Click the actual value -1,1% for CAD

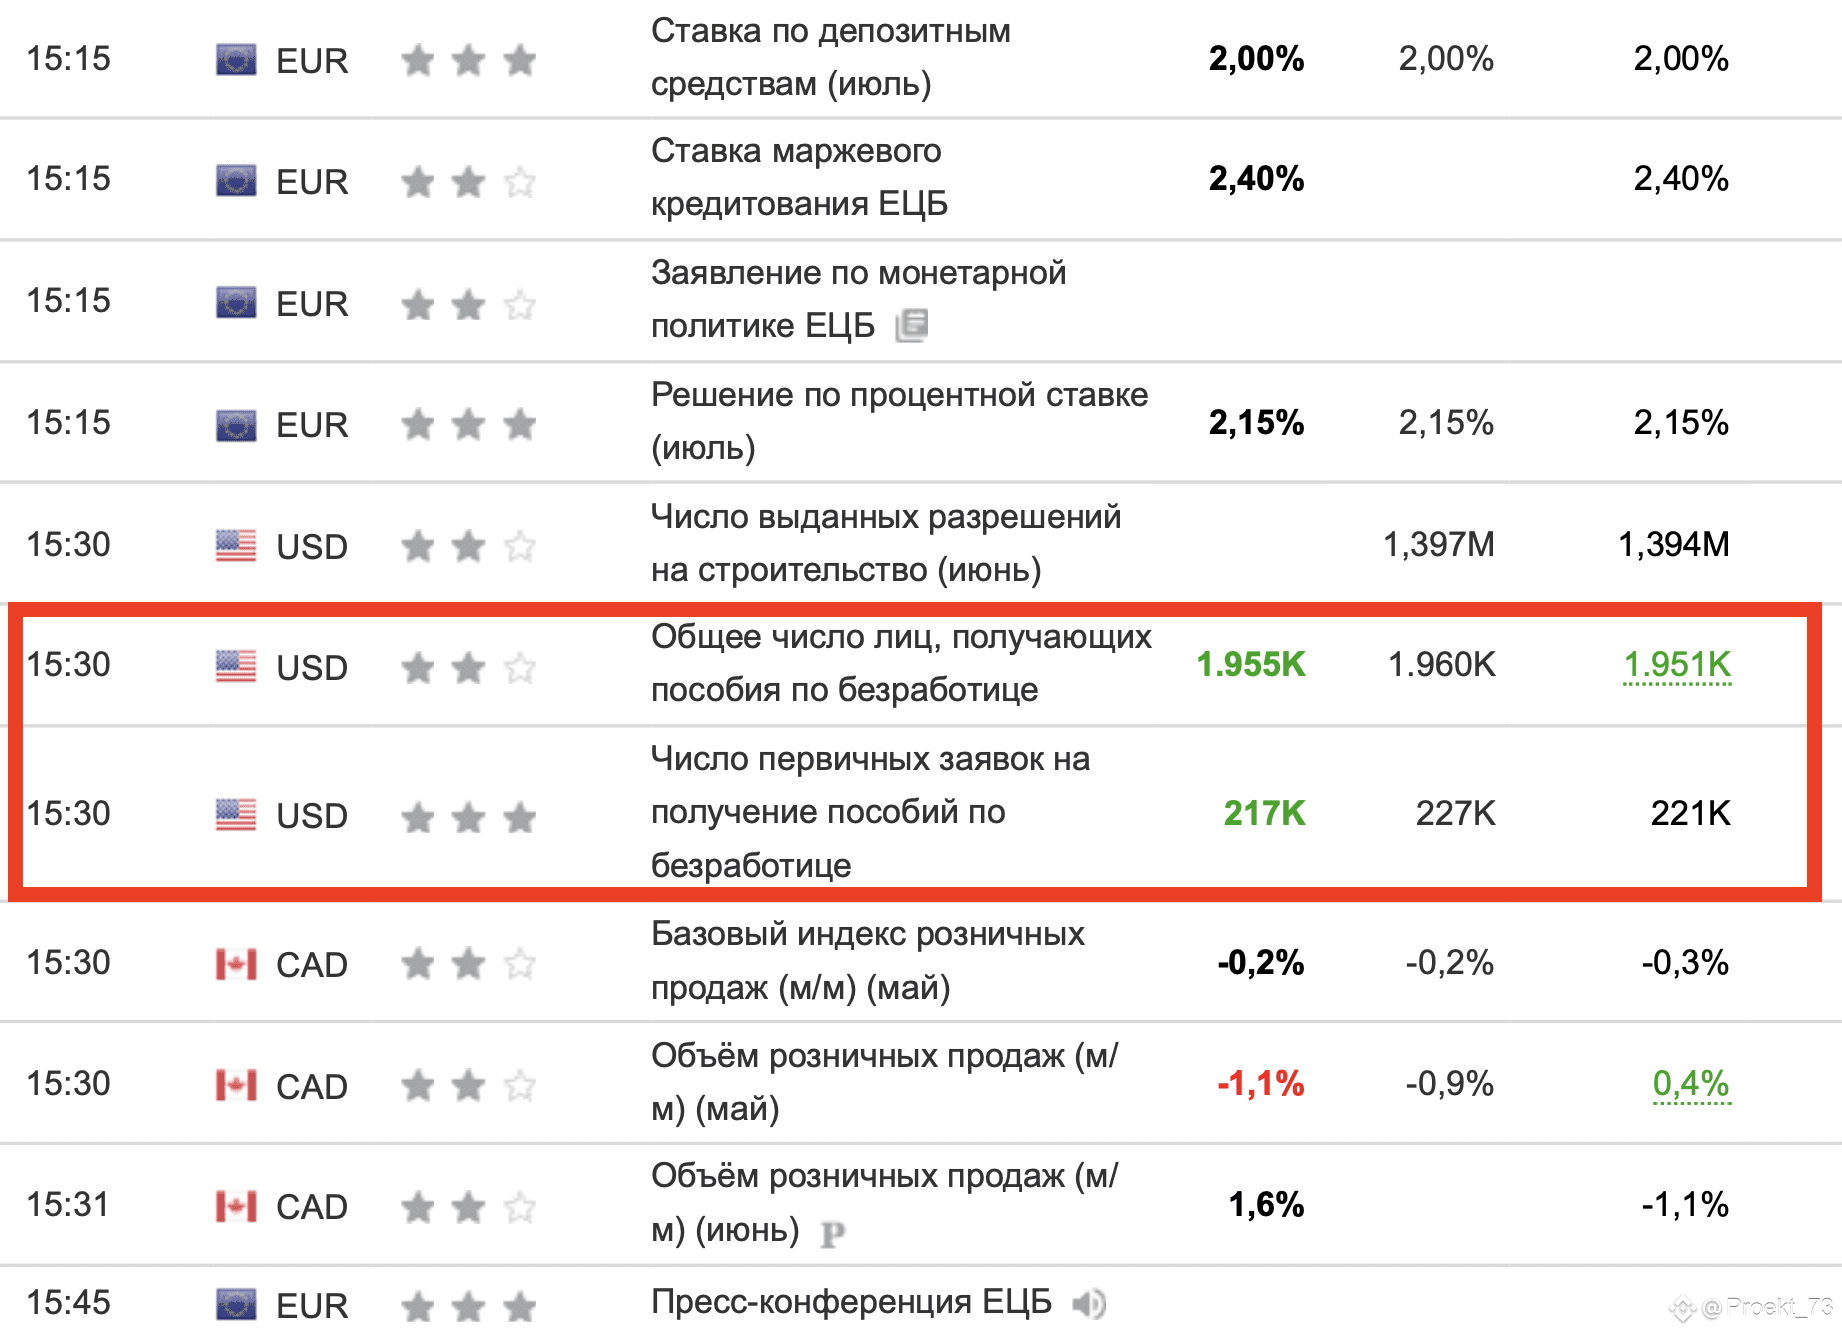coord(1260,1083)
